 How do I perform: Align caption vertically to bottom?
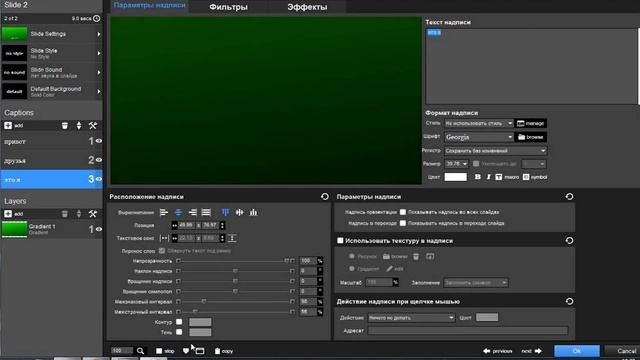click(x=253, y=212)
